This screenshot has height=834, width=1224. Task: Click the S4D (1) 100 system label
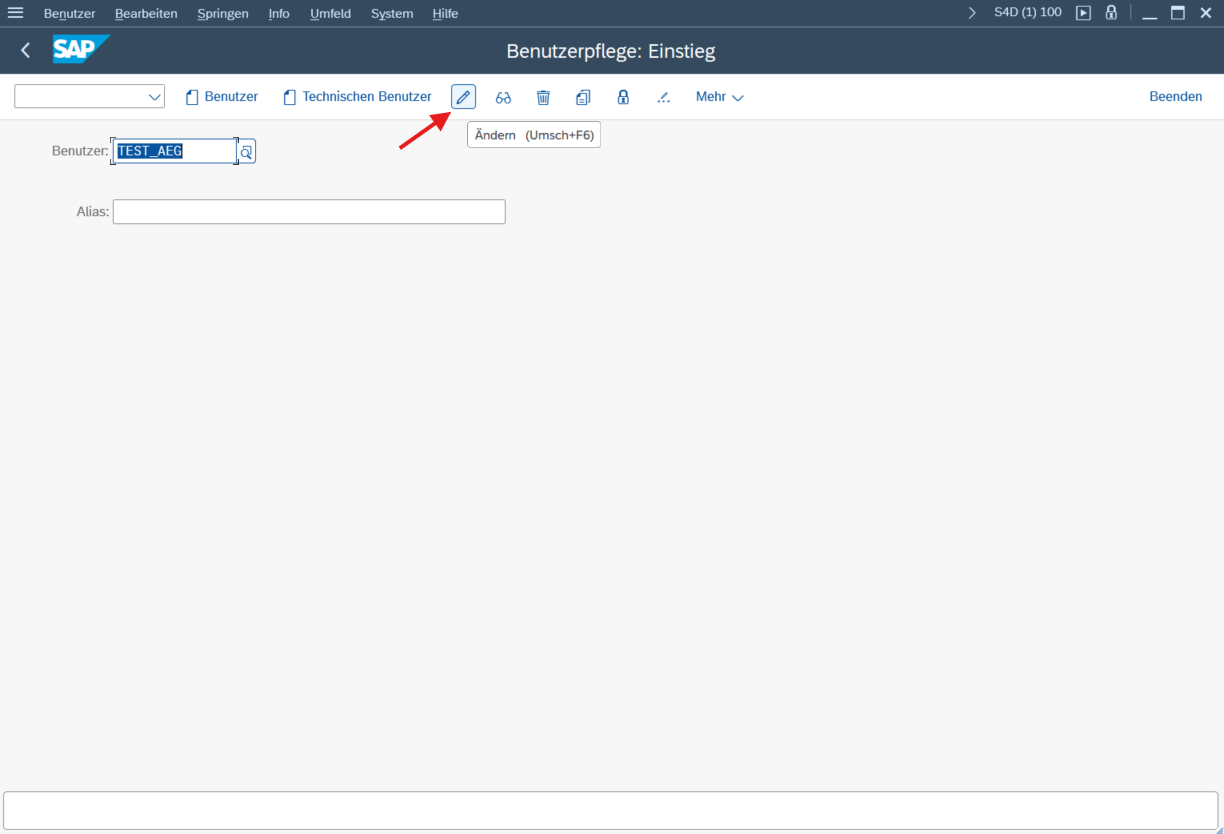click(x=1028, y=13)
